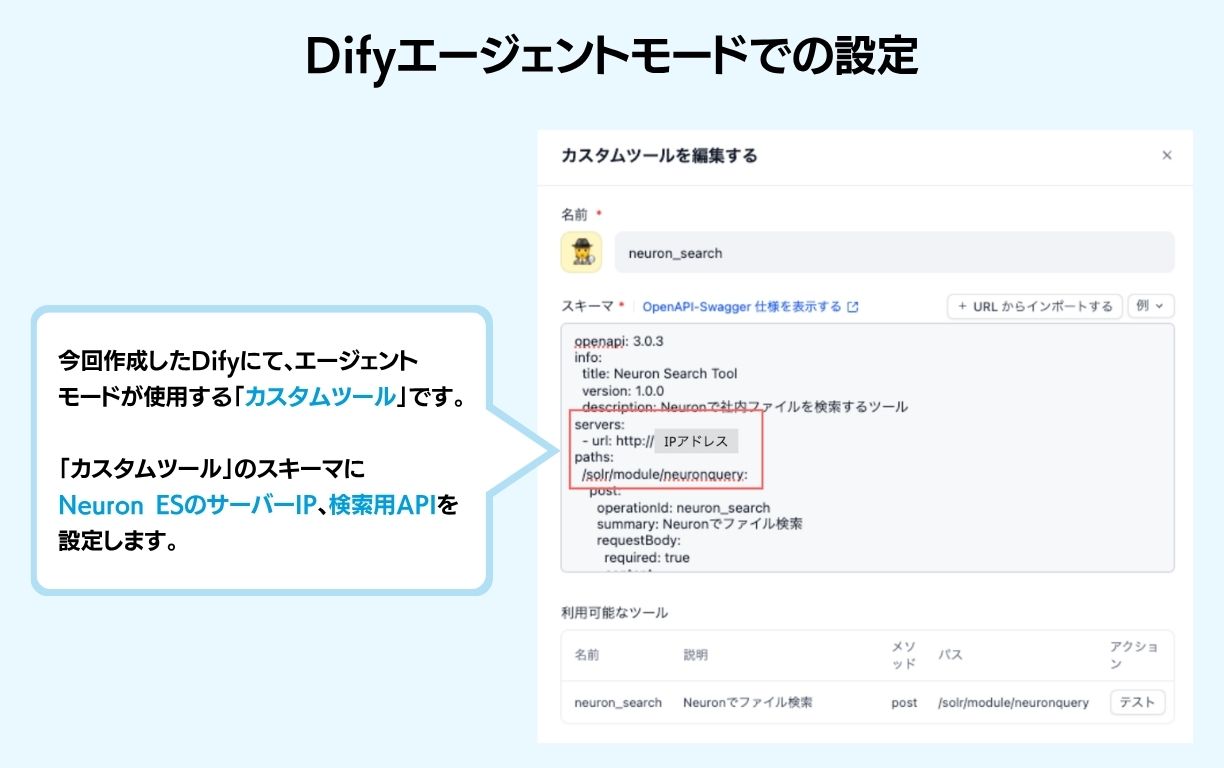The width and height of the screenshot is (1224, 768).
Task: Click the パス column header
Action: point(950,655)
